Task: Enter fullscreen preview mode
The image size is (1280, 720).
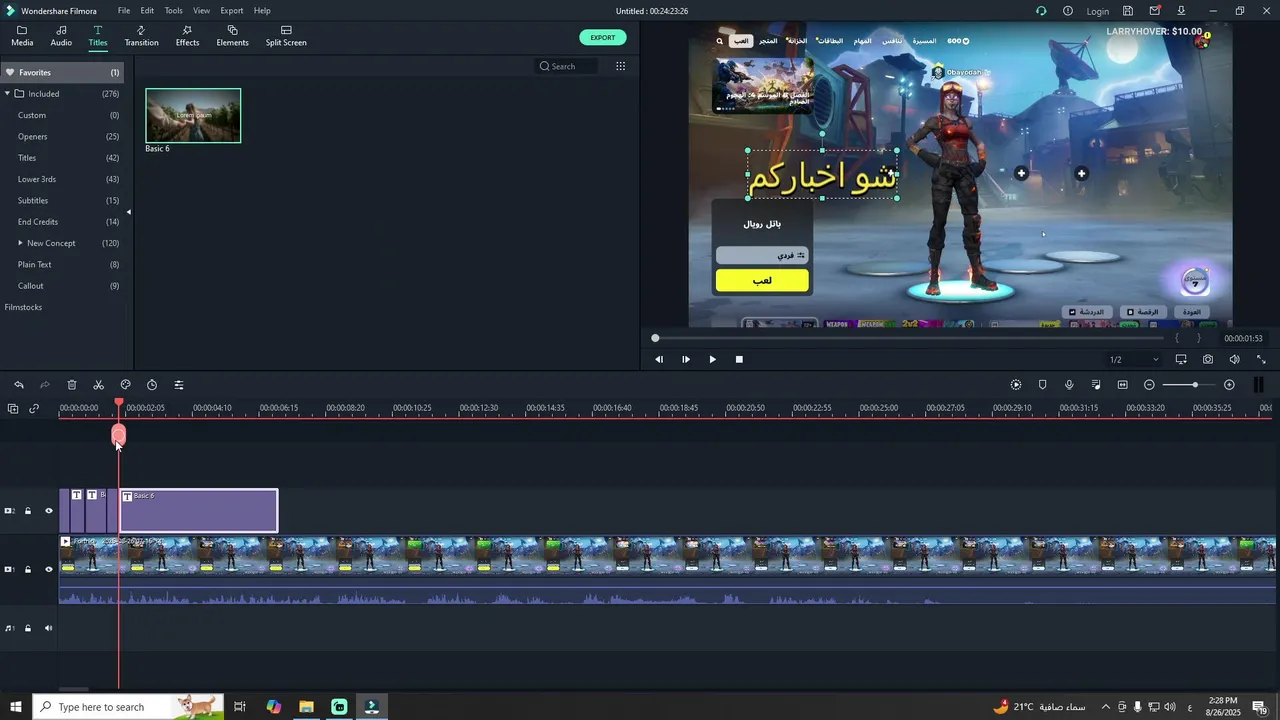Action: pos(1261,359)
